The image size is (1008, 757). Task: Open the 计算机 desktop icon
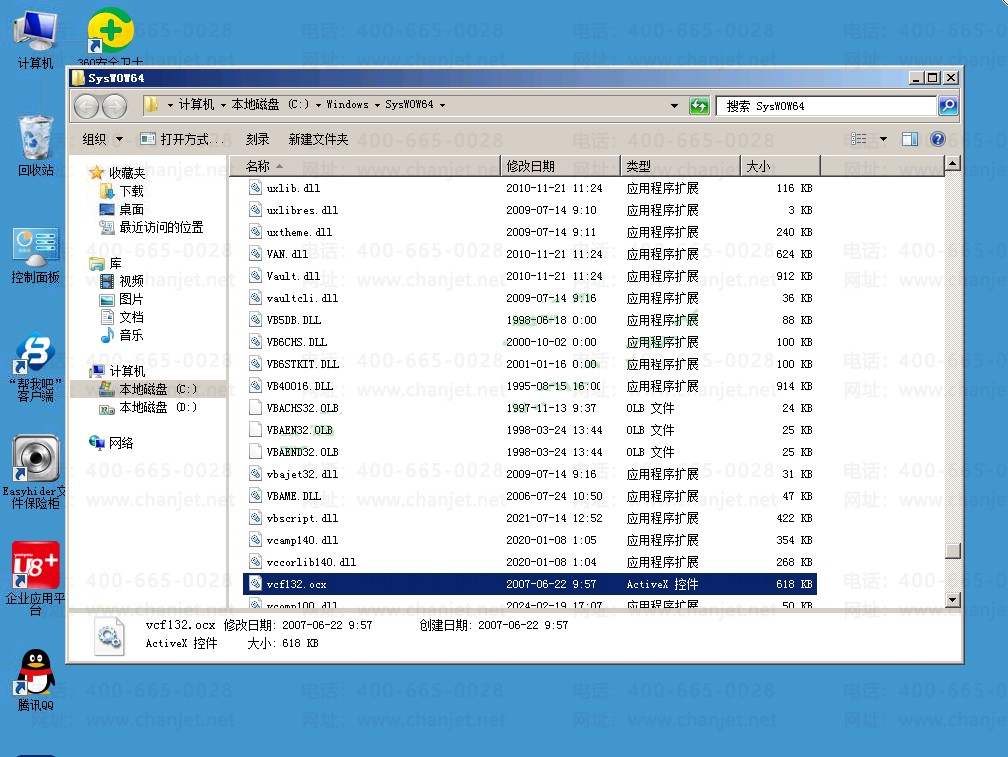[35, 39]
